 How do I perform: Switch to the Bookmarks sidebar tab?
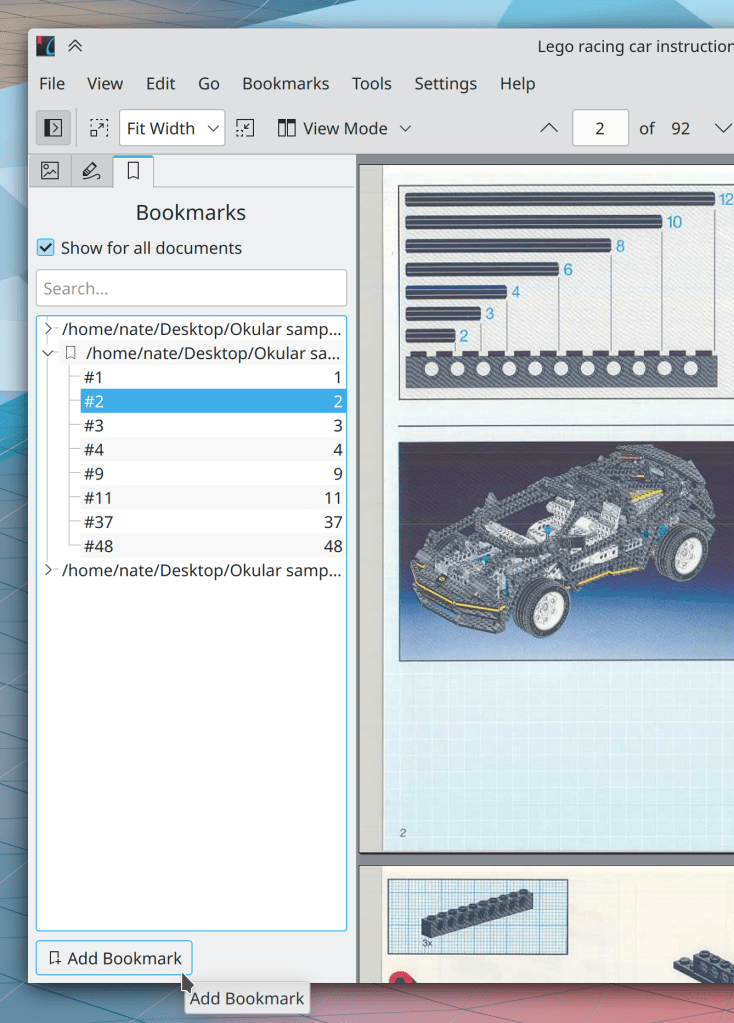pos(133,171)
